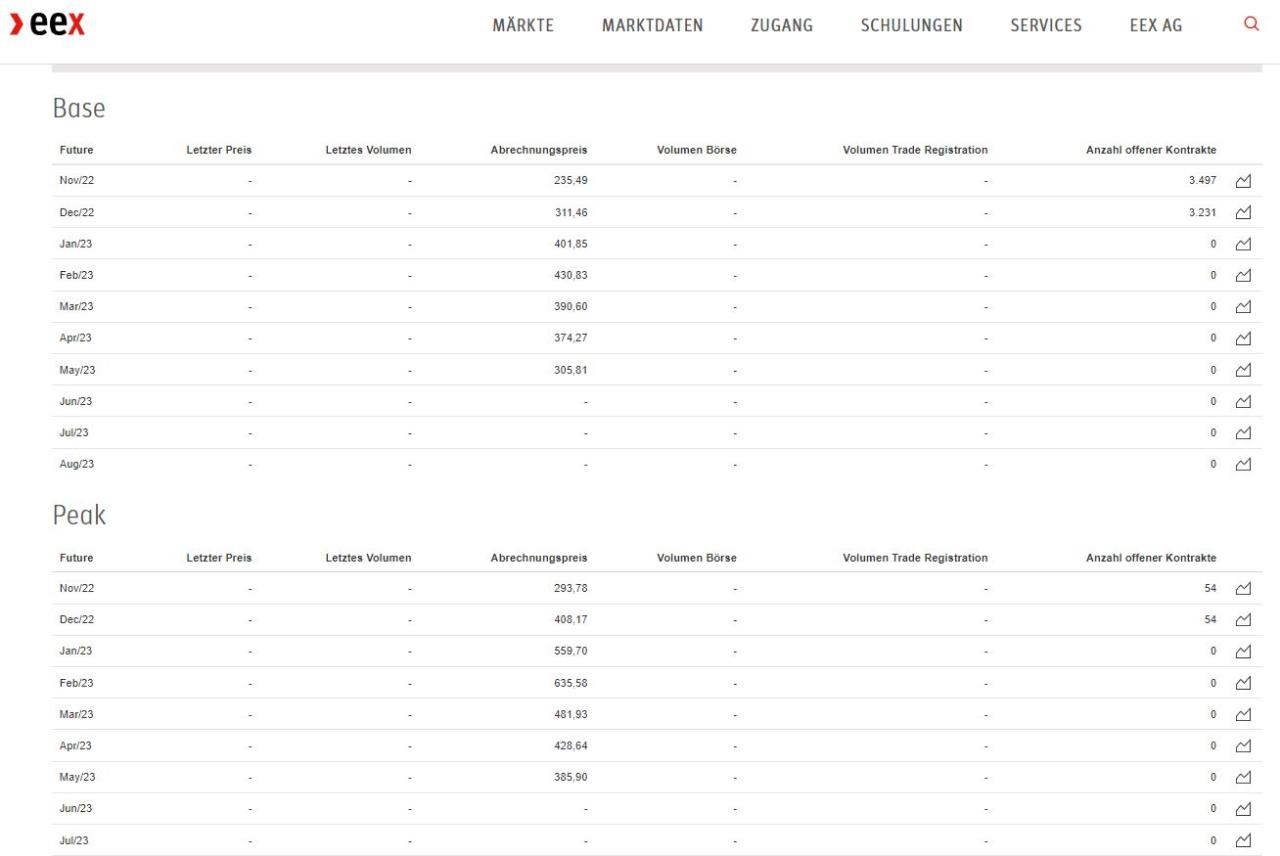Open chart icon for Base Jun/23

pyautogui.click(x=1243, y=401)
